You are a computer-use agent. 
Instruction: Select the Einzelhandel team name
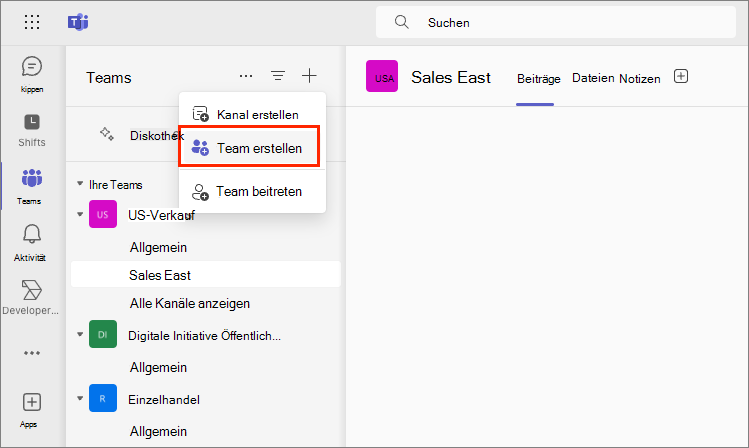(164, 400)
